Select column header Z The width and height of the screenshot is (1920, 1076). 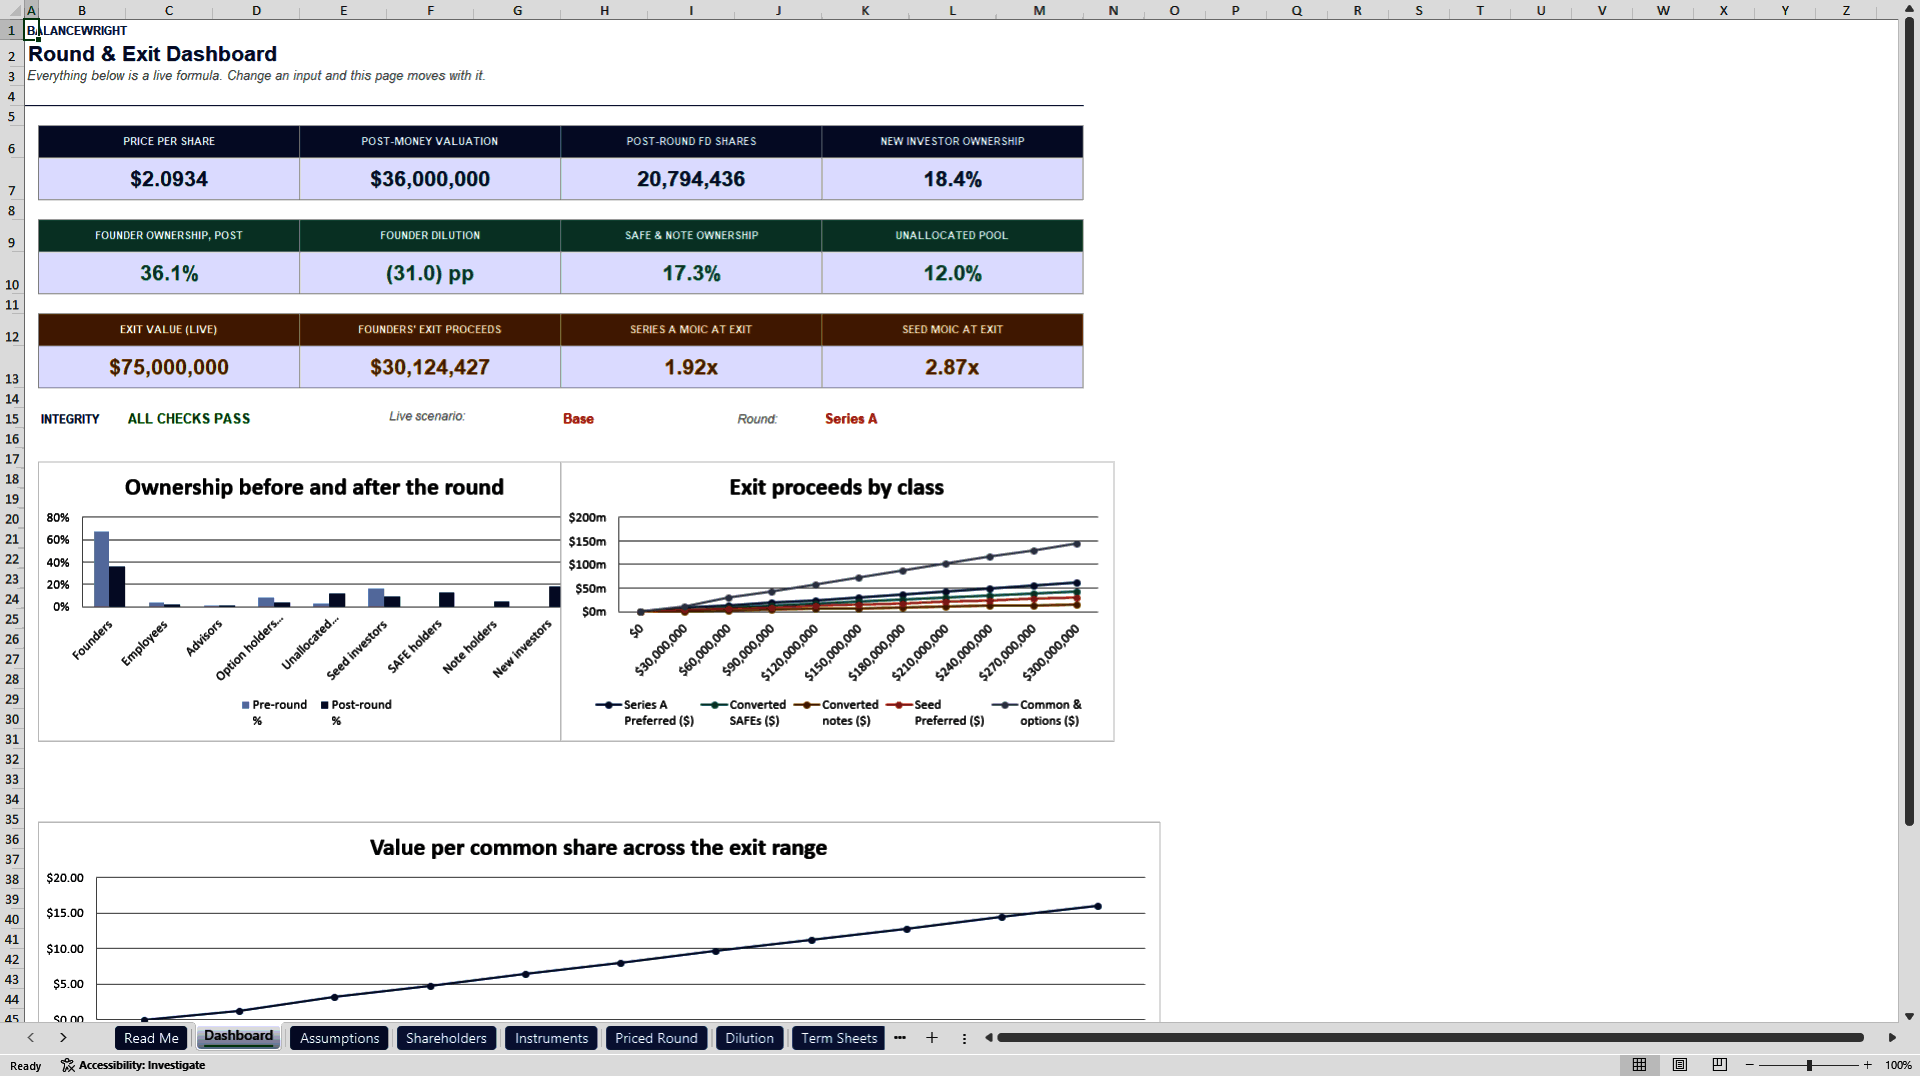click(1846, 10)
